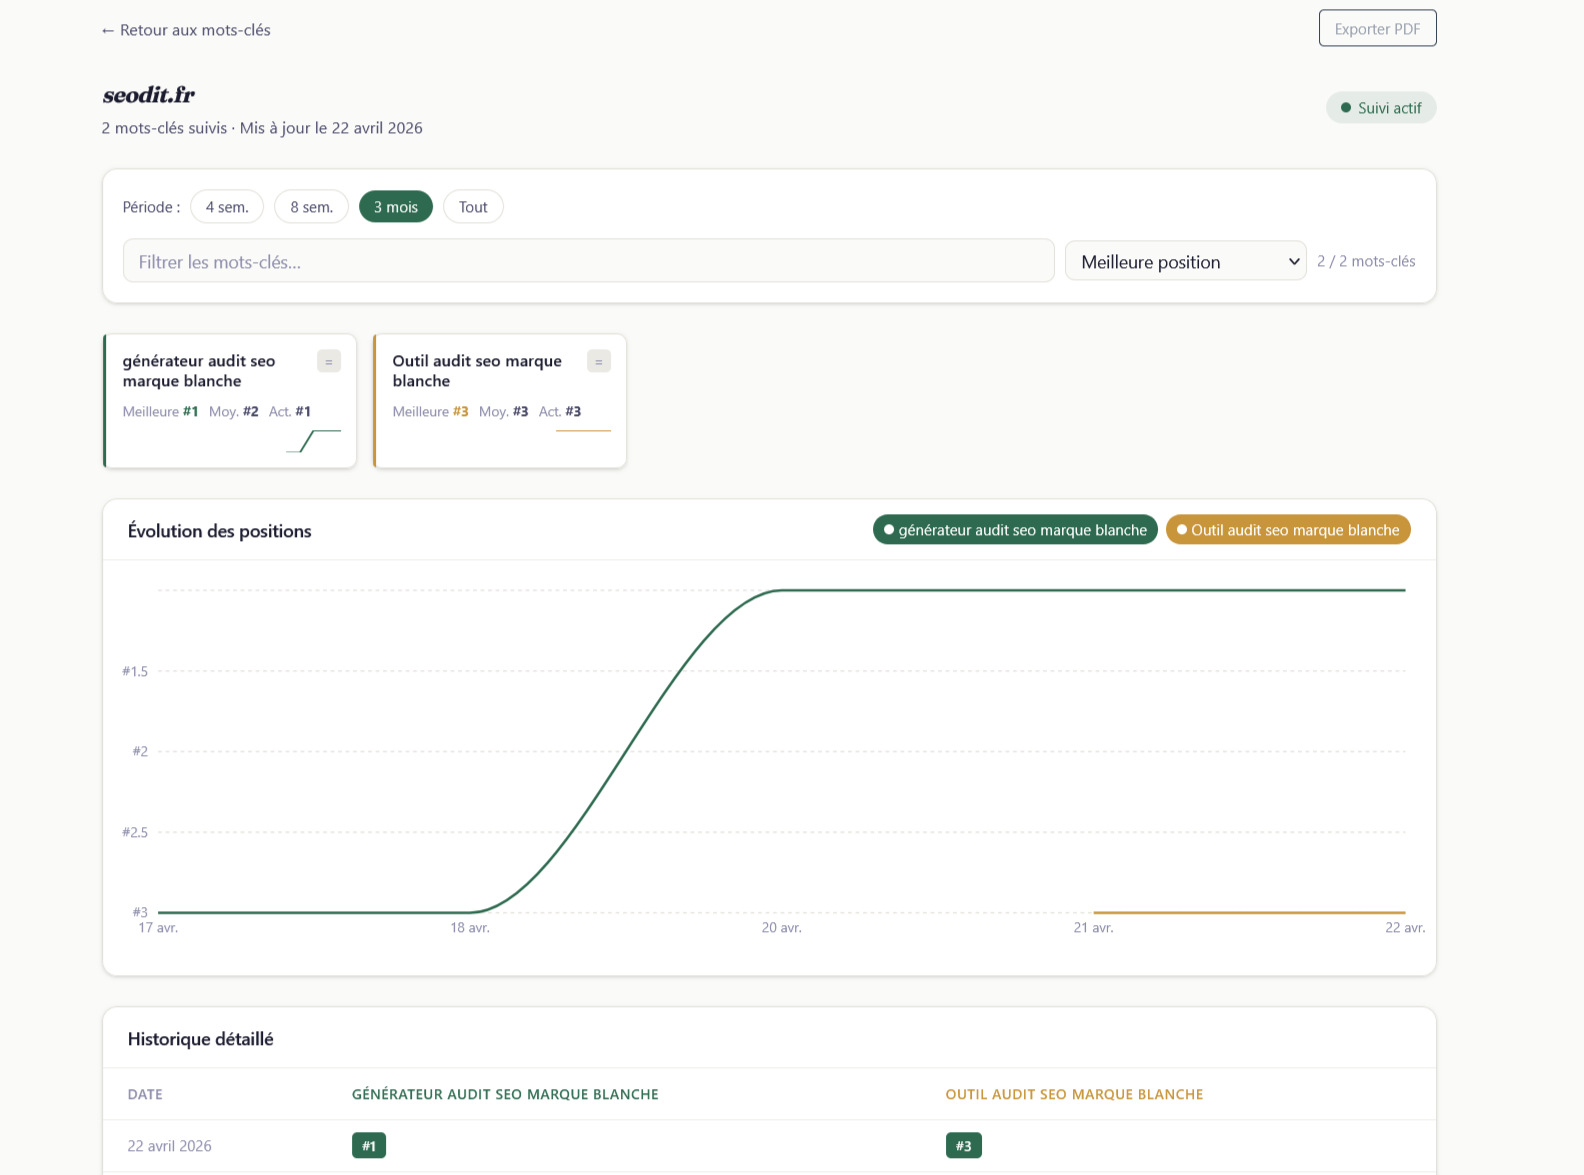Go back via Retour aux mots-clés
Image resolution: width=1584 pixels, height=1175 pixels.
tap(186, 30)
